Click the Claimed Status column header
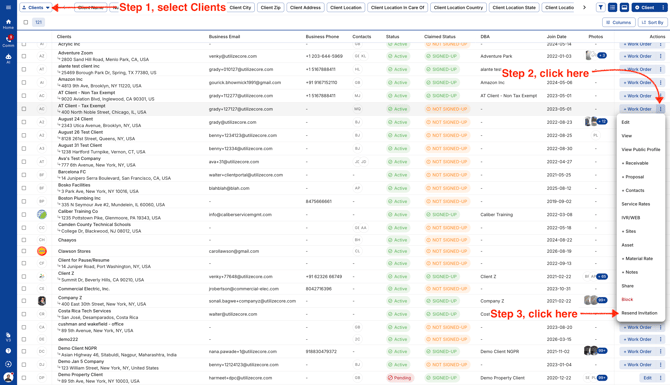This screenshot has width=670, height=385. [x=440, y=37]
